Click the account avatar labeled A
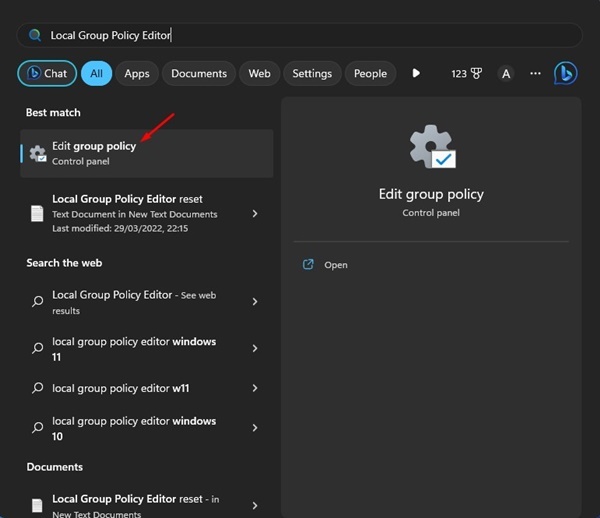600x518 pixels. (x=506, y=73)
